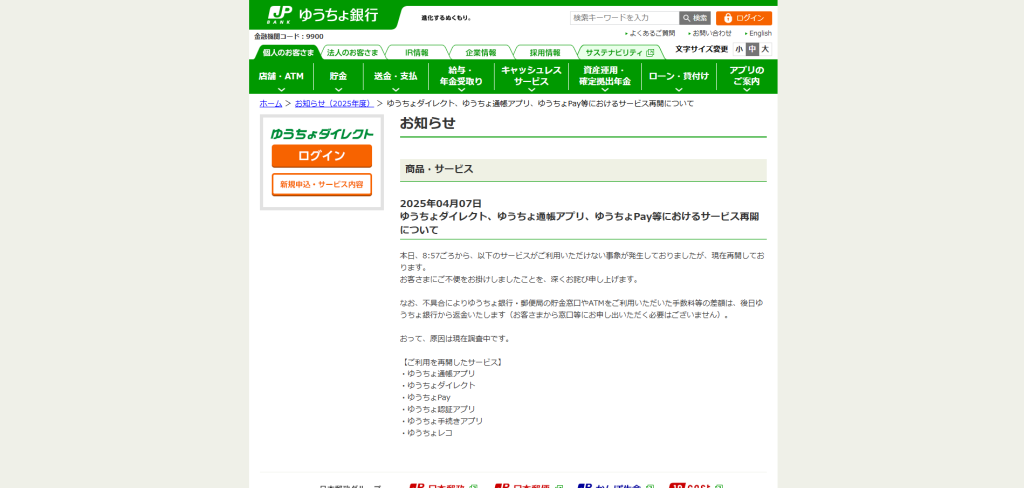1024x488 pixels.
Task: Open the サステナビリティ external link tab
Action: coord(619,52)
